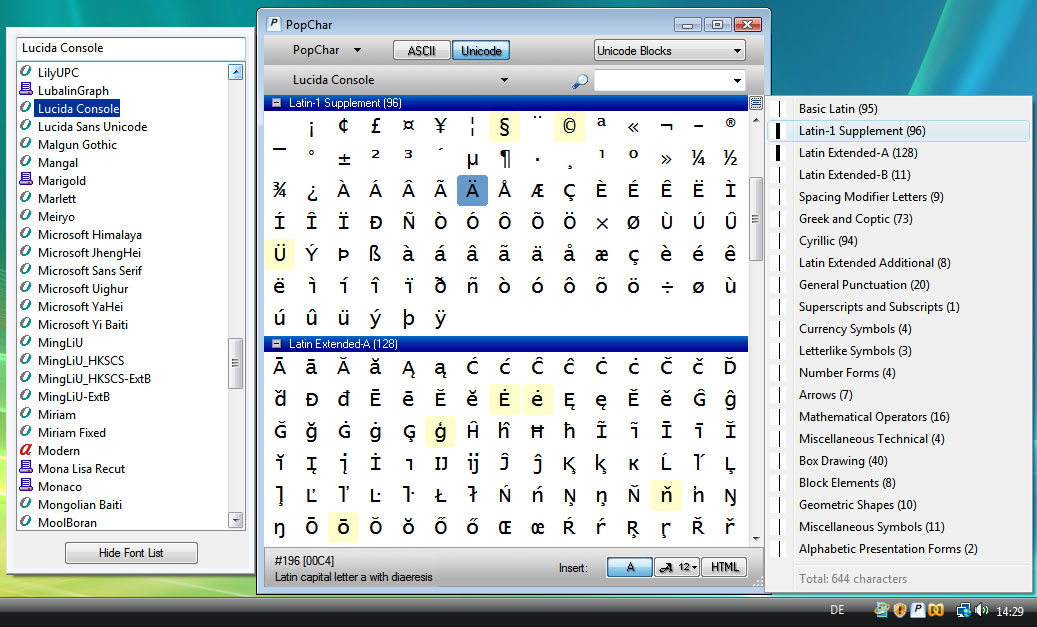Select the yen sign ¥ character

[440, 126]
